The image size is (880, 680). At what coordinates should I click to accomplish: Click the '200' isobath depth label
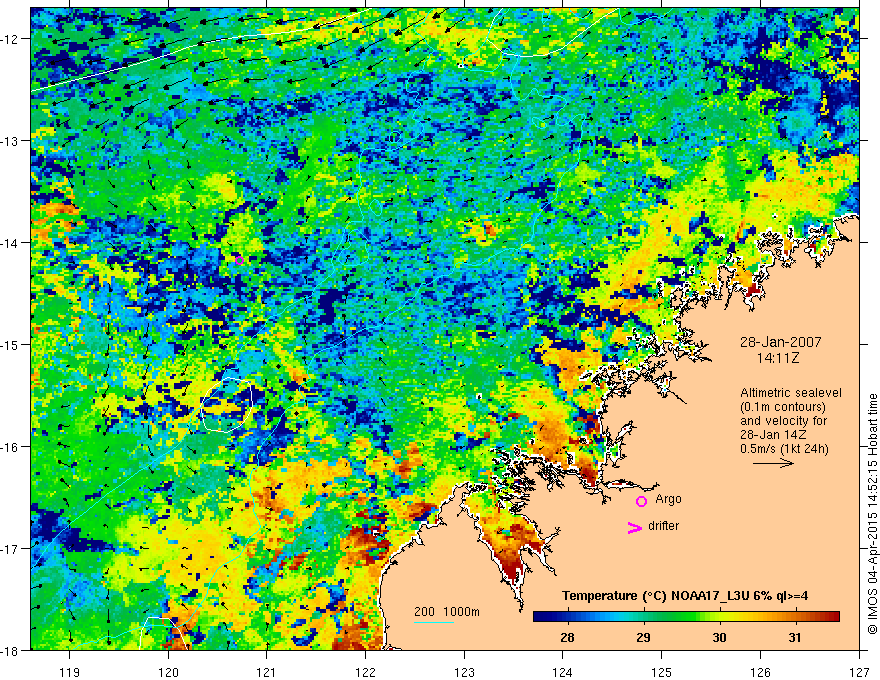pos(424,612)
